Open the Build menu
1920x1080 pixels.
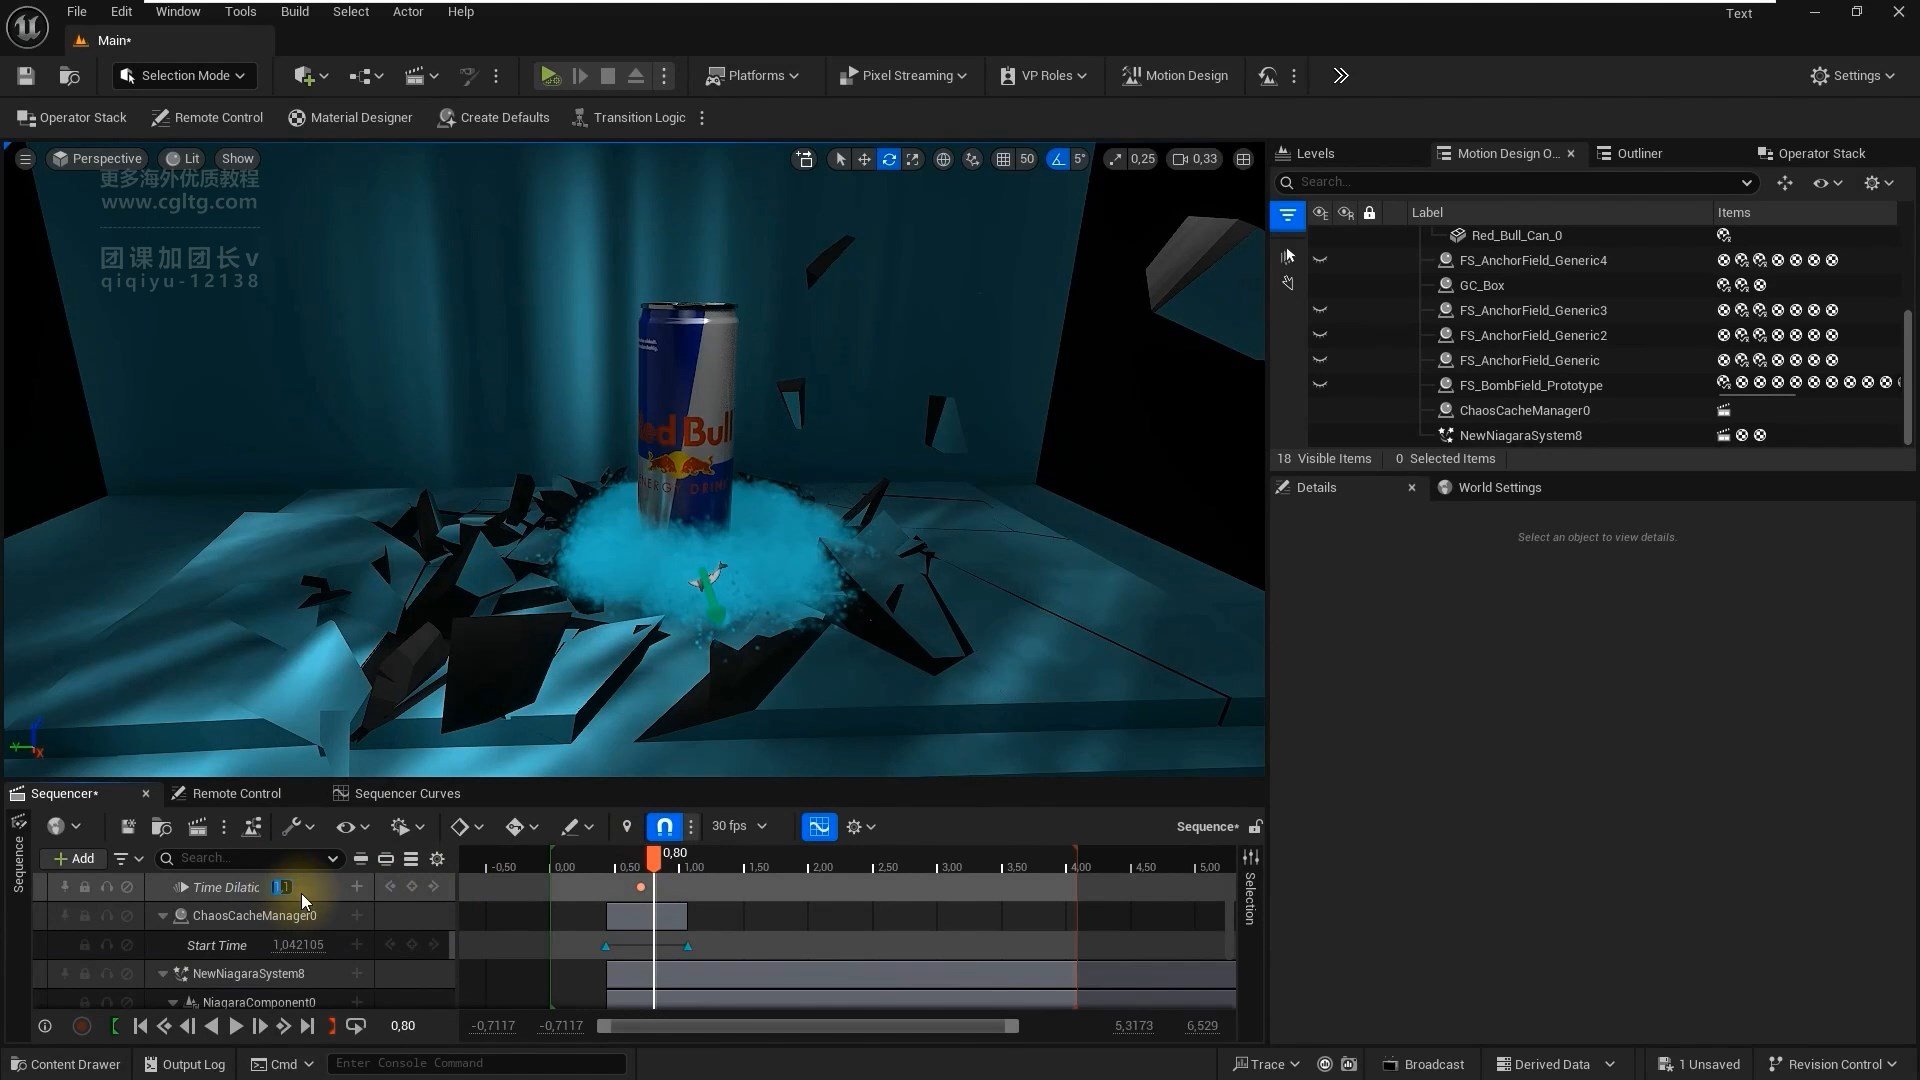coord(295,12)
